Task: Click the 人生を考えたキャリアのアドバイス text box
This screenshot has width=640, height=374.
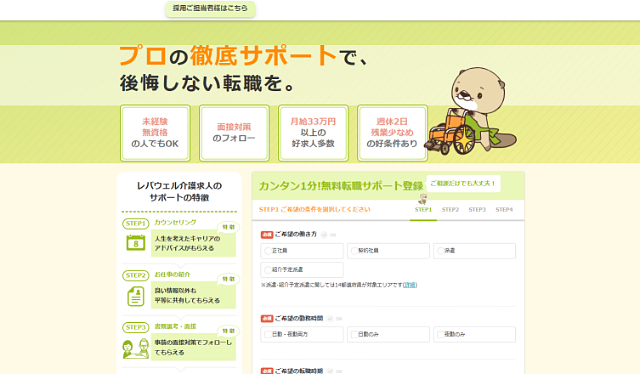Action: pyautogui.click(x=193, y=243)
